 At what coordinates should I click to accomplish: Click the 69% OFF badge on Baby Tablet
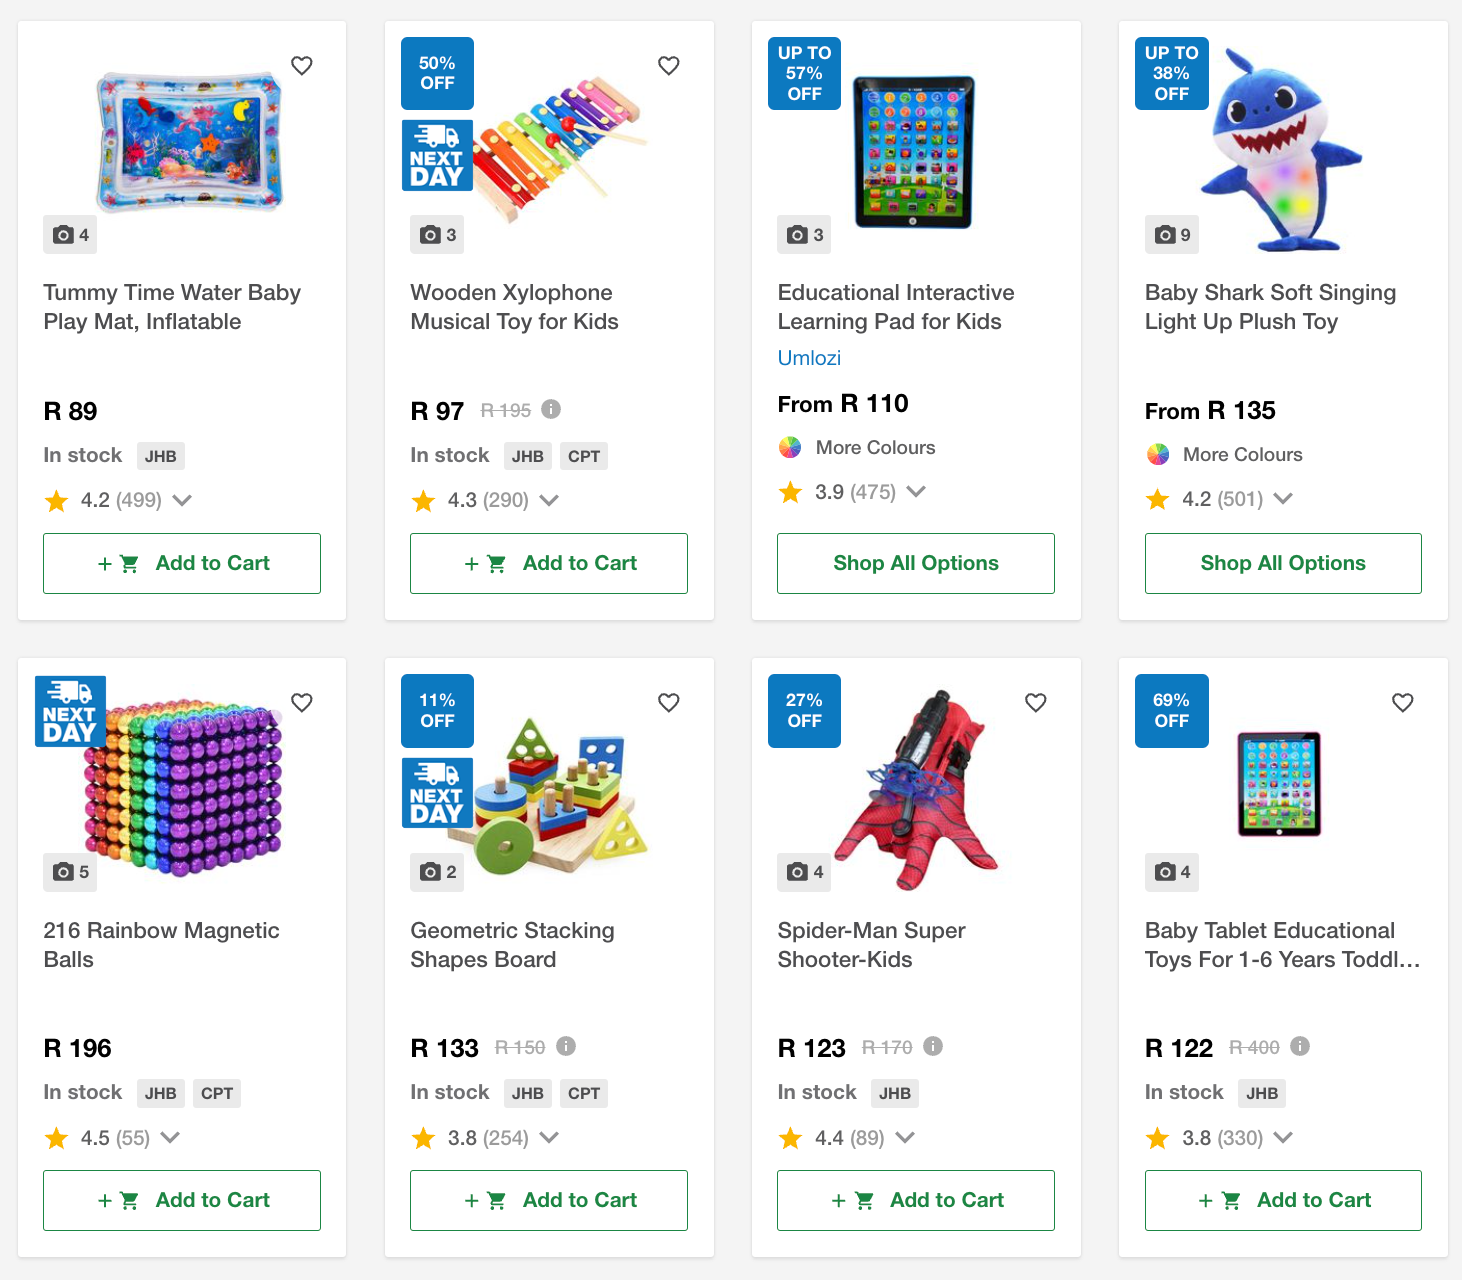click(1171, 711)
